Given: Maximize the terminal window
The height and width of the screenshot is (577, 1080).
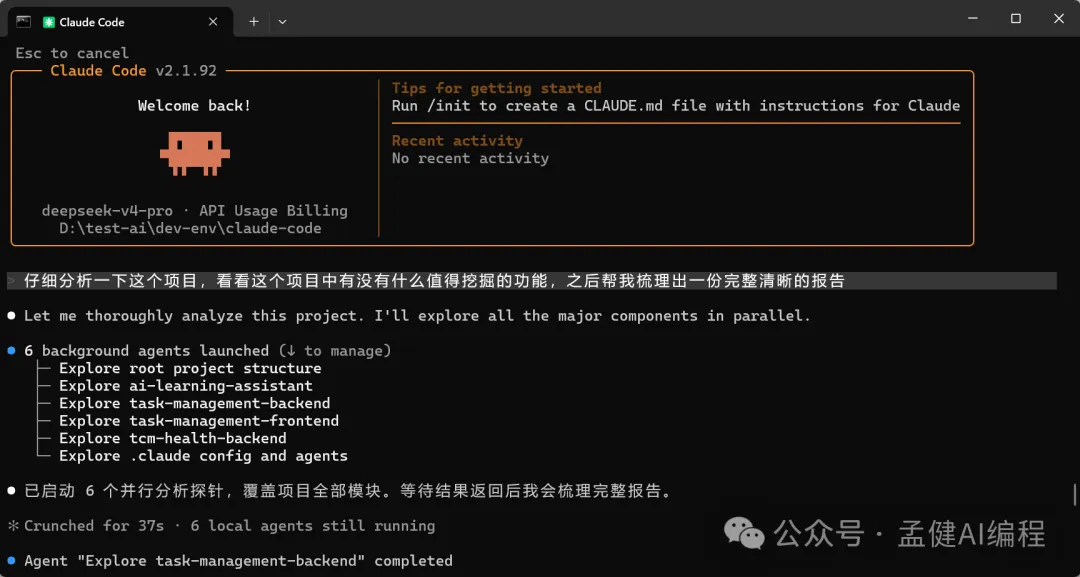Looking at the screenshot, I should point(1015,19).
